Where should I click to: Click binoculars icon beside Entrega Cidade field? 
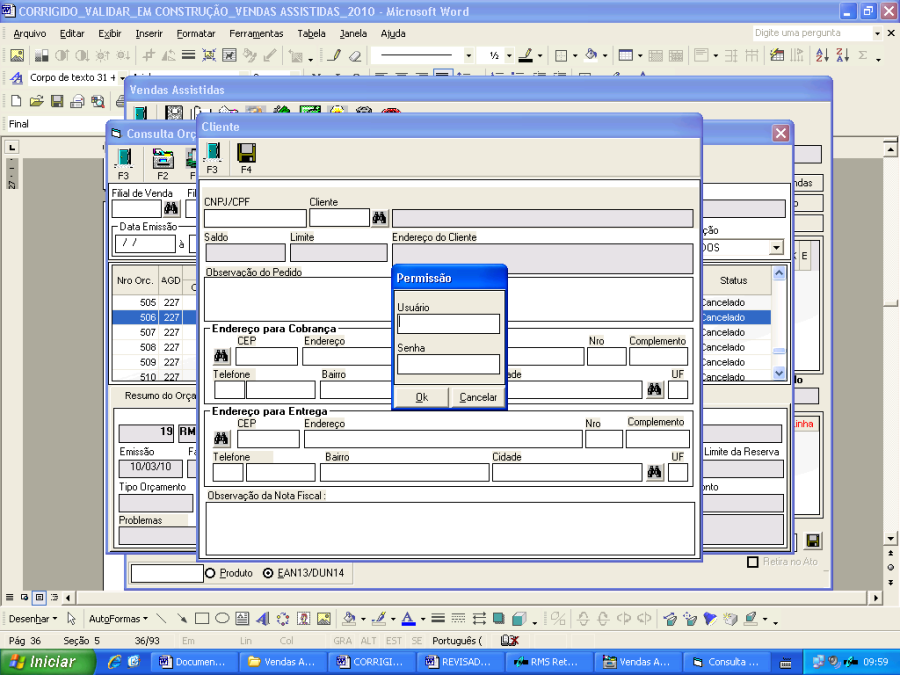pos(654,472)
